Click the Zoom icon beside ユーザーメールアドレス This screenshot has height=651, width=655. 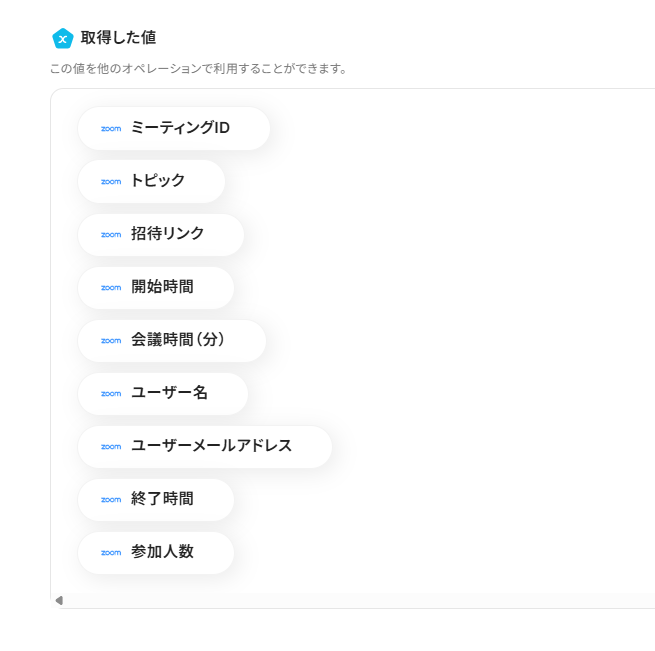pyautogui.click(x=111, y=447)
